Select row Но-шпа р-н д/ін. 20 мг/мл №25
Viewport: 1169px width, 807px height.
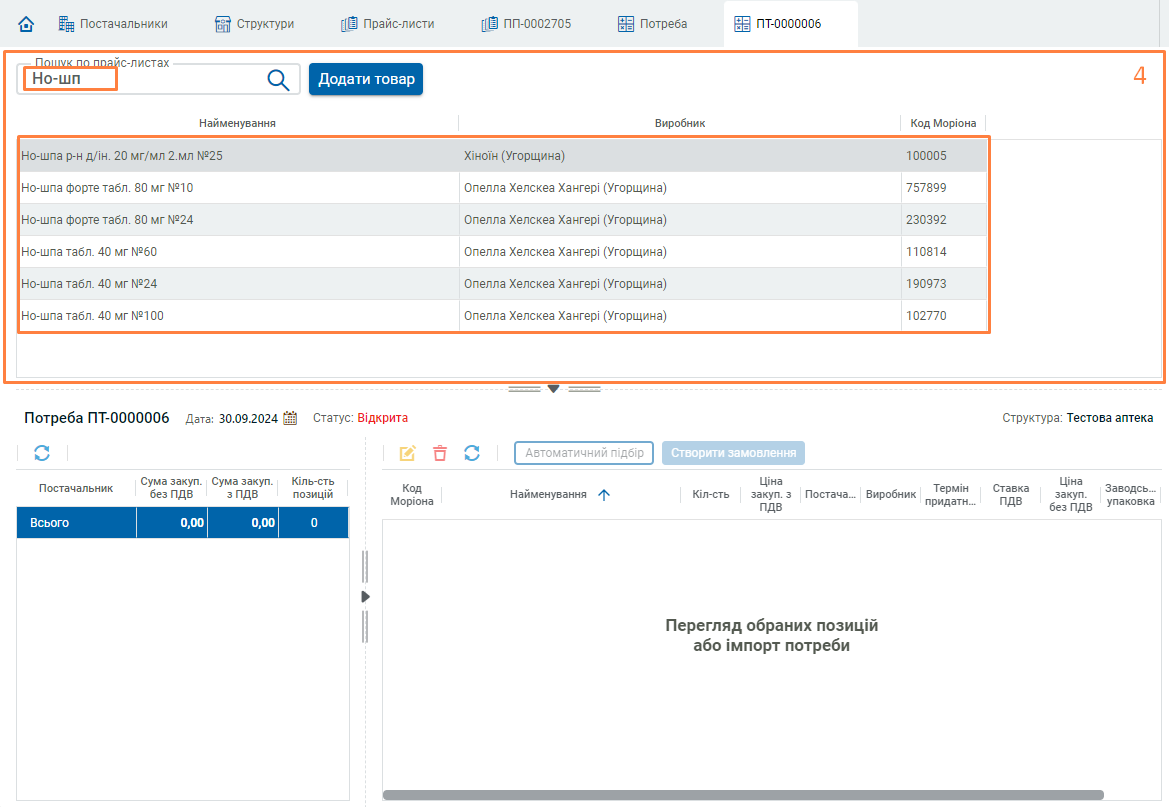pos(502,156)
